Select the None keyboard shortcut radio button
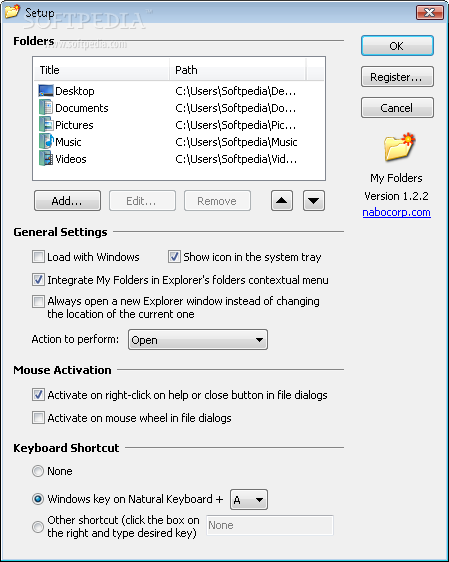449x562 pixels. coord(38,471)
